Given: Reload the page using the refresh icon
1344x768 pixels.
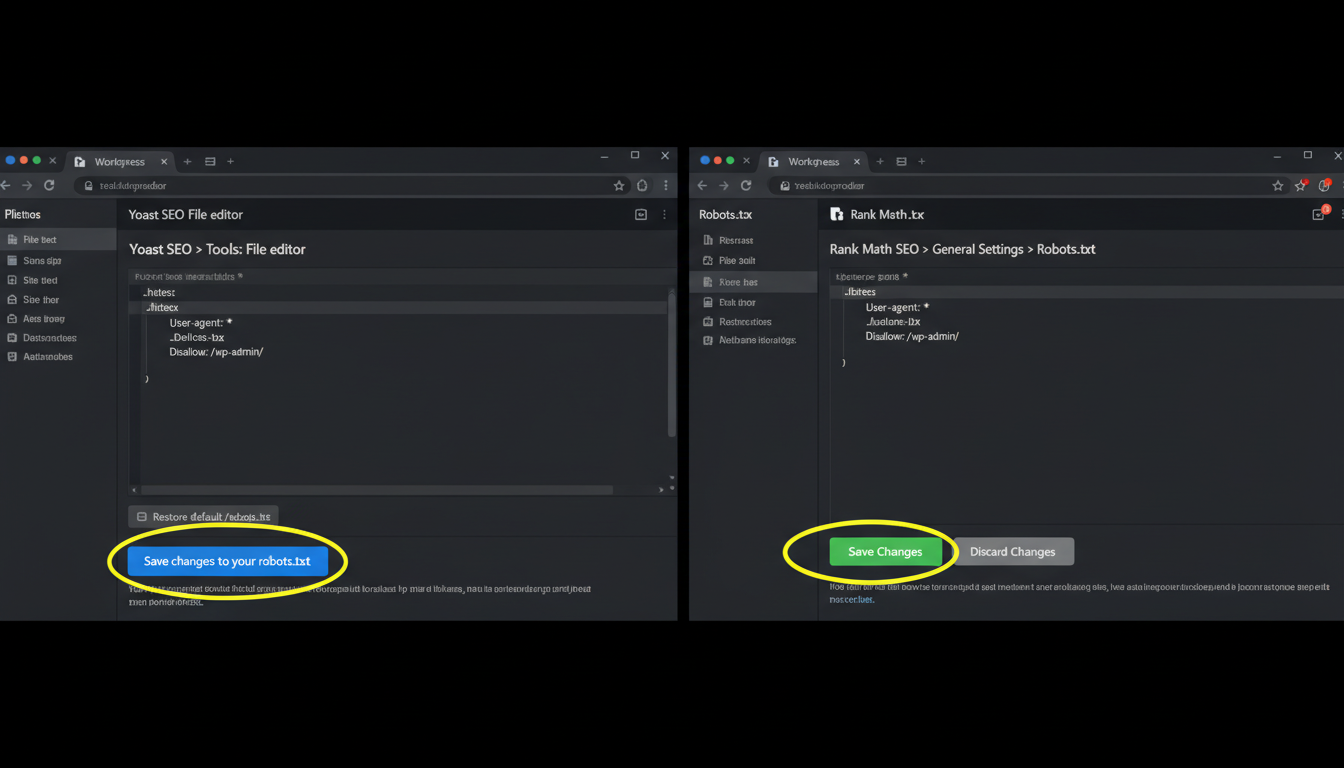Looking at the screenshot, I should [49, 185].
